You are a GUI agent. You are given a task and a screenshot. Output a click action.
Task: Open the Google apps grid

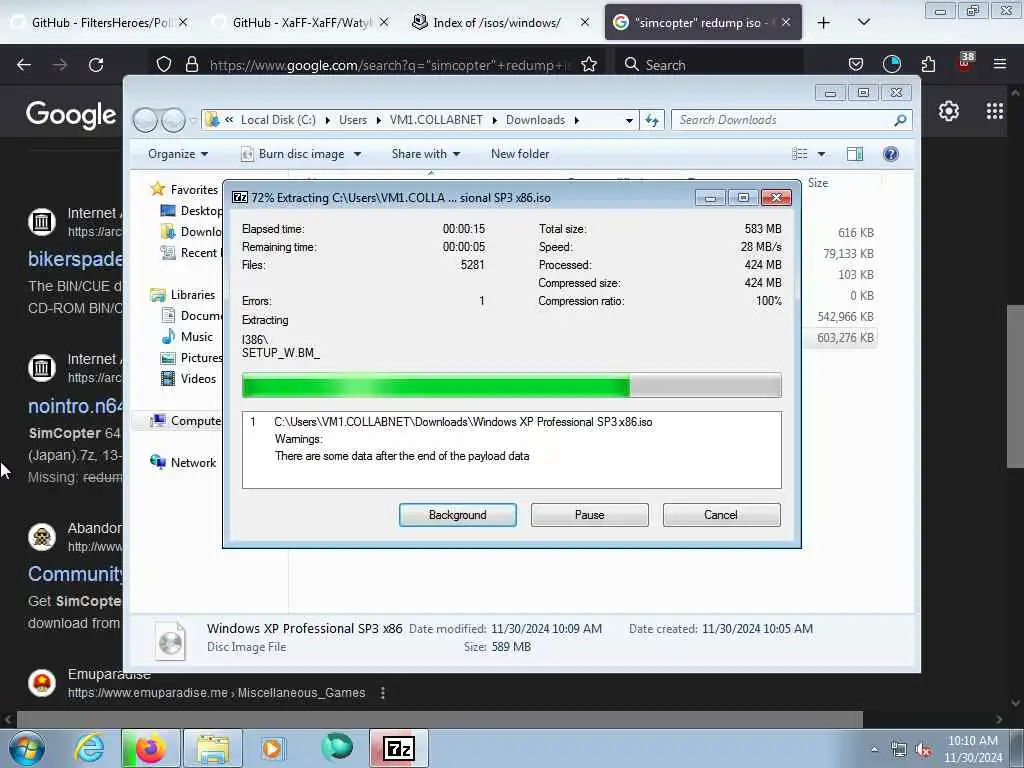click(995, 112)
